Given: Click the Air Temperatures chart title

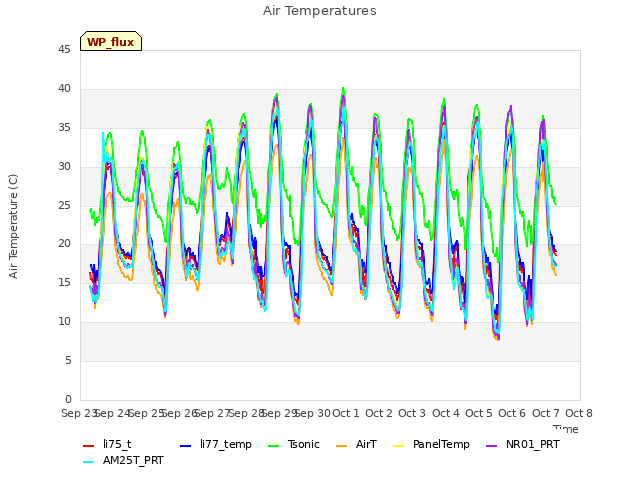Looking at the screenshot, I should (320, 11).
